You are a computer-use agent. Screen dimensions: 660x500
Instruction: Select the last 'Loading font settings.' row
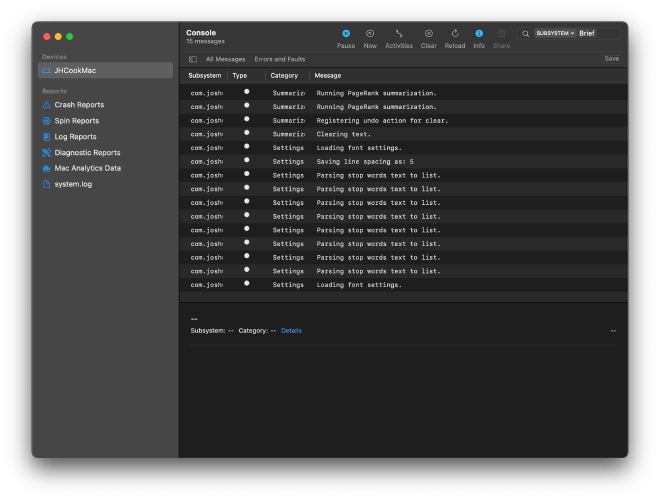click(403, 285)
